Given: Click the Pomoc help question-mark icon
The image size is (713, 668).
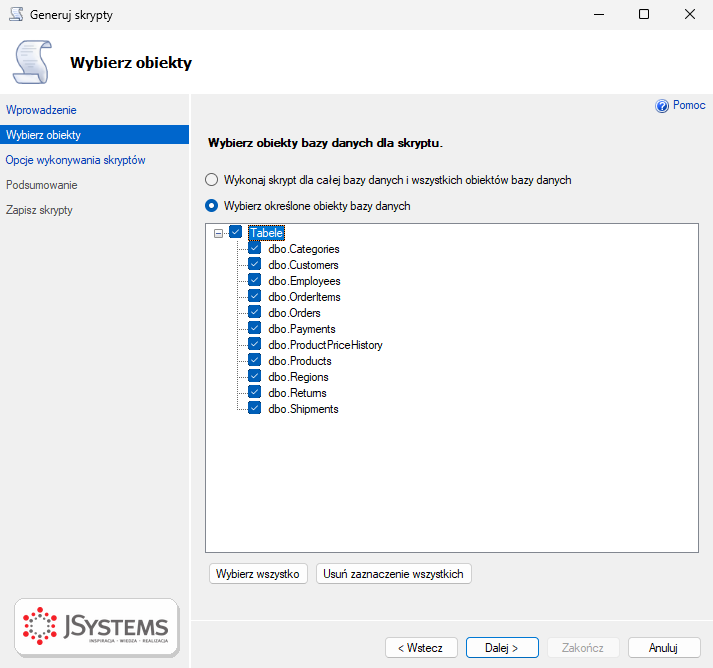Looking at the screenshot, I should coord(662,106).
